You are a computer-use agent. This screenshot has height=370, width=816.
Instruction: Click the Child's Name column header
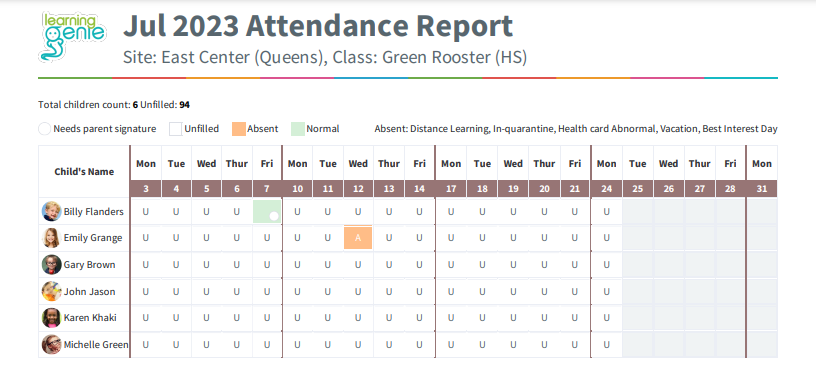pyautogui.click(x=84, y=171)
